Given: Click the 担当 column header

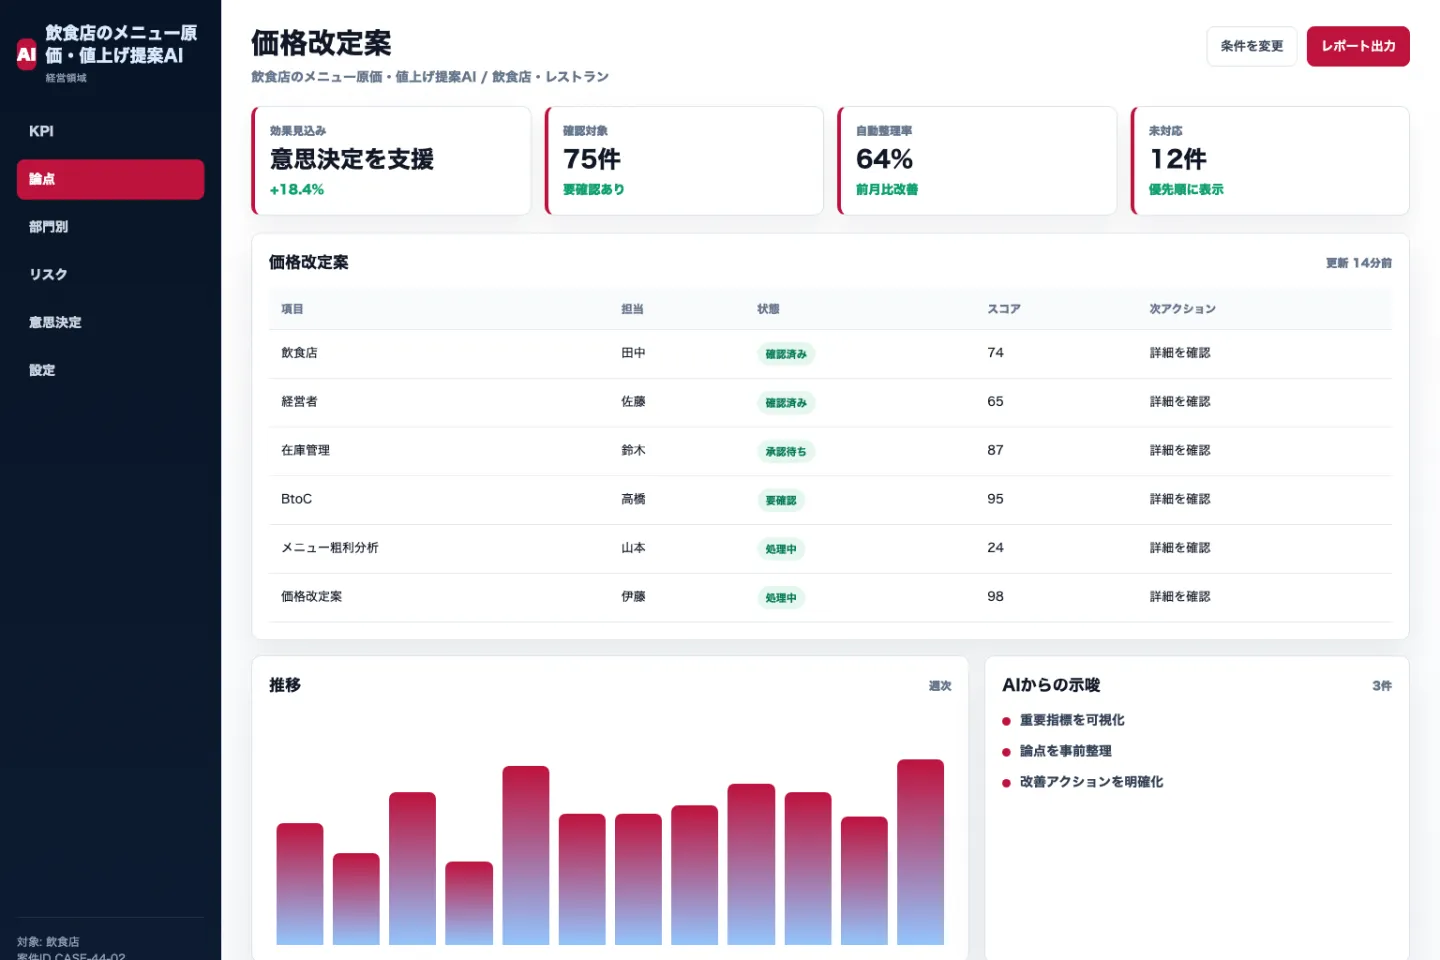Looking at the screenshot, I should tap(632, 309).
